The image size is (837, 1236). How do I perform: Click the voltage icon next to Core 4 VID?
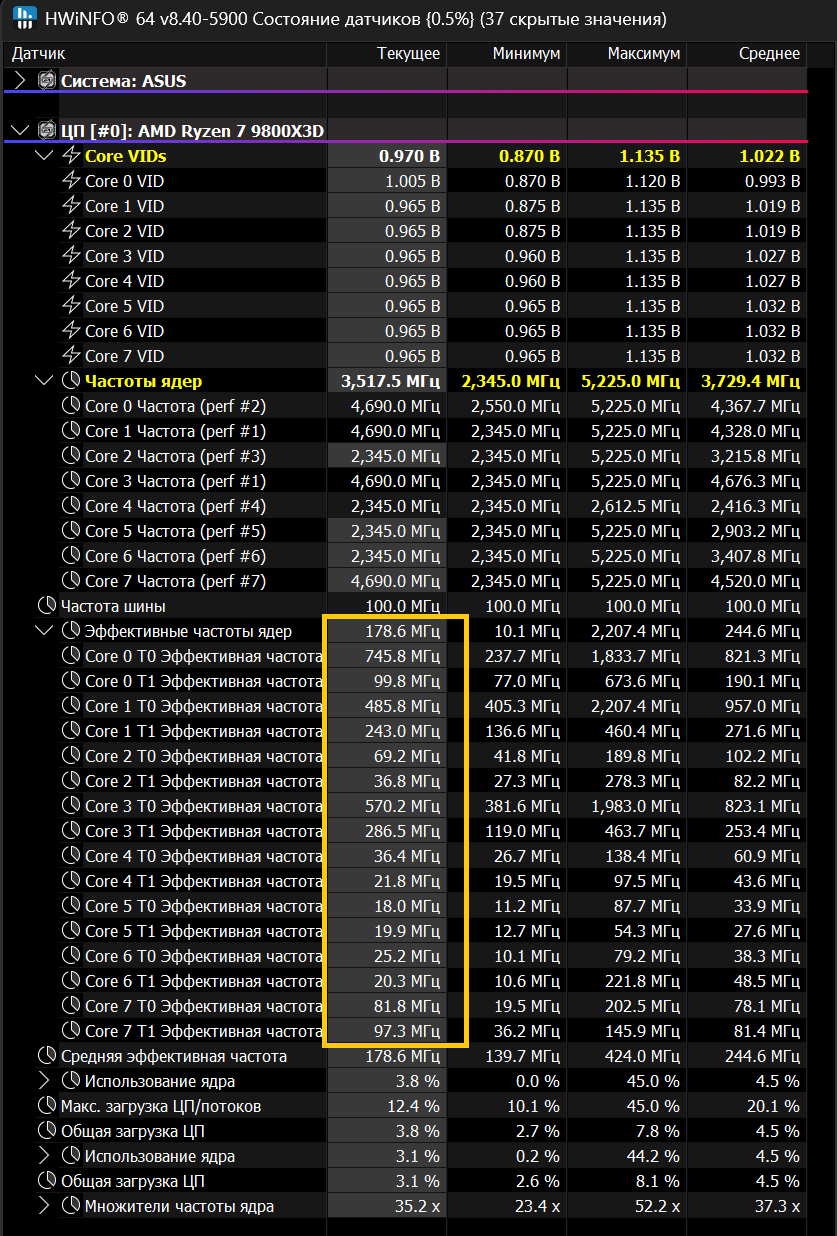click(71, 280)
